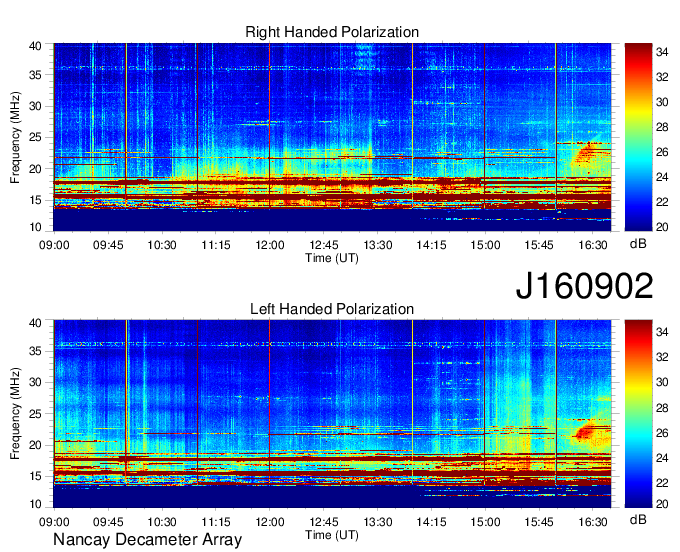Viewport: 680px width, 552px height.
Task: Click the dB unit label of Left Handed colorbar
Action: (638, 519)
